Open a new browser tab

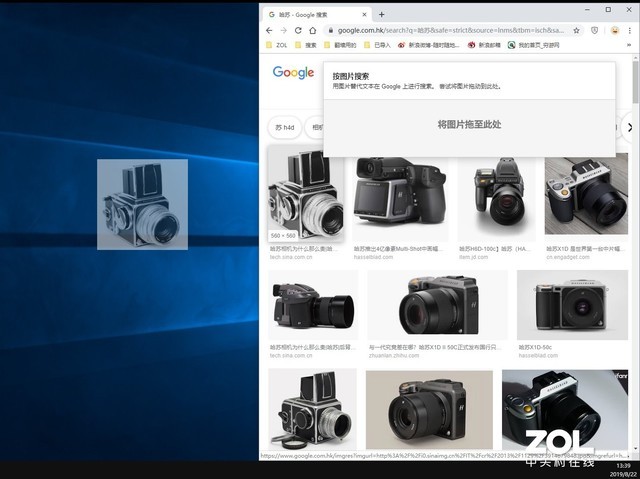tap(381, 14)
